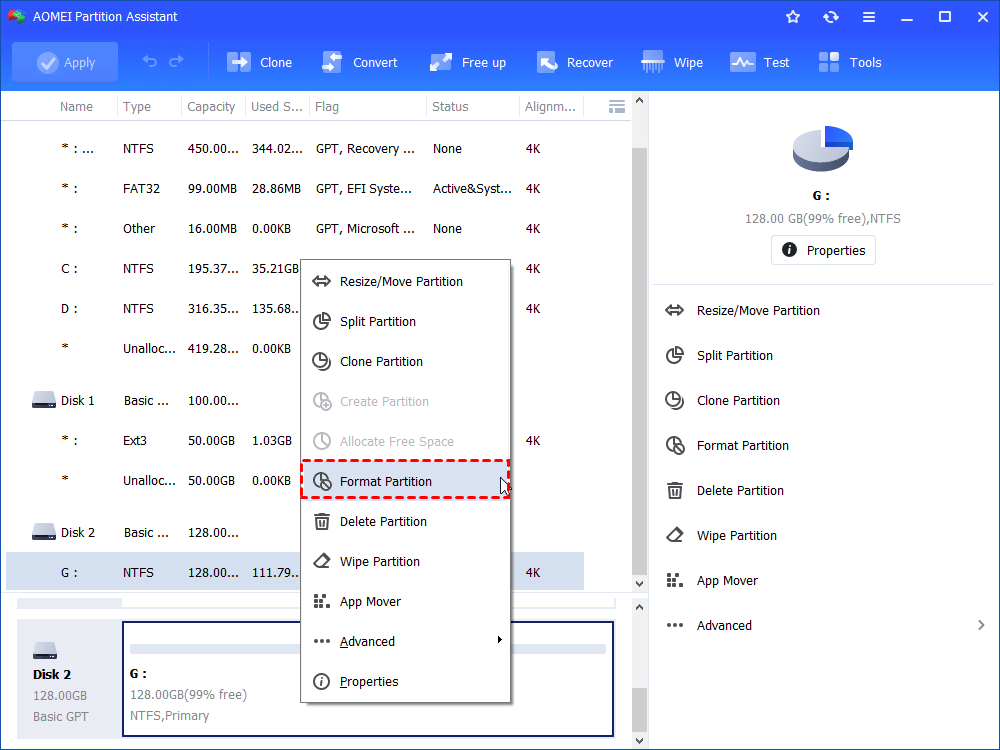Click the partition list scroll-up arrow
Screen dimensions: 1000x750
[639, 101]
